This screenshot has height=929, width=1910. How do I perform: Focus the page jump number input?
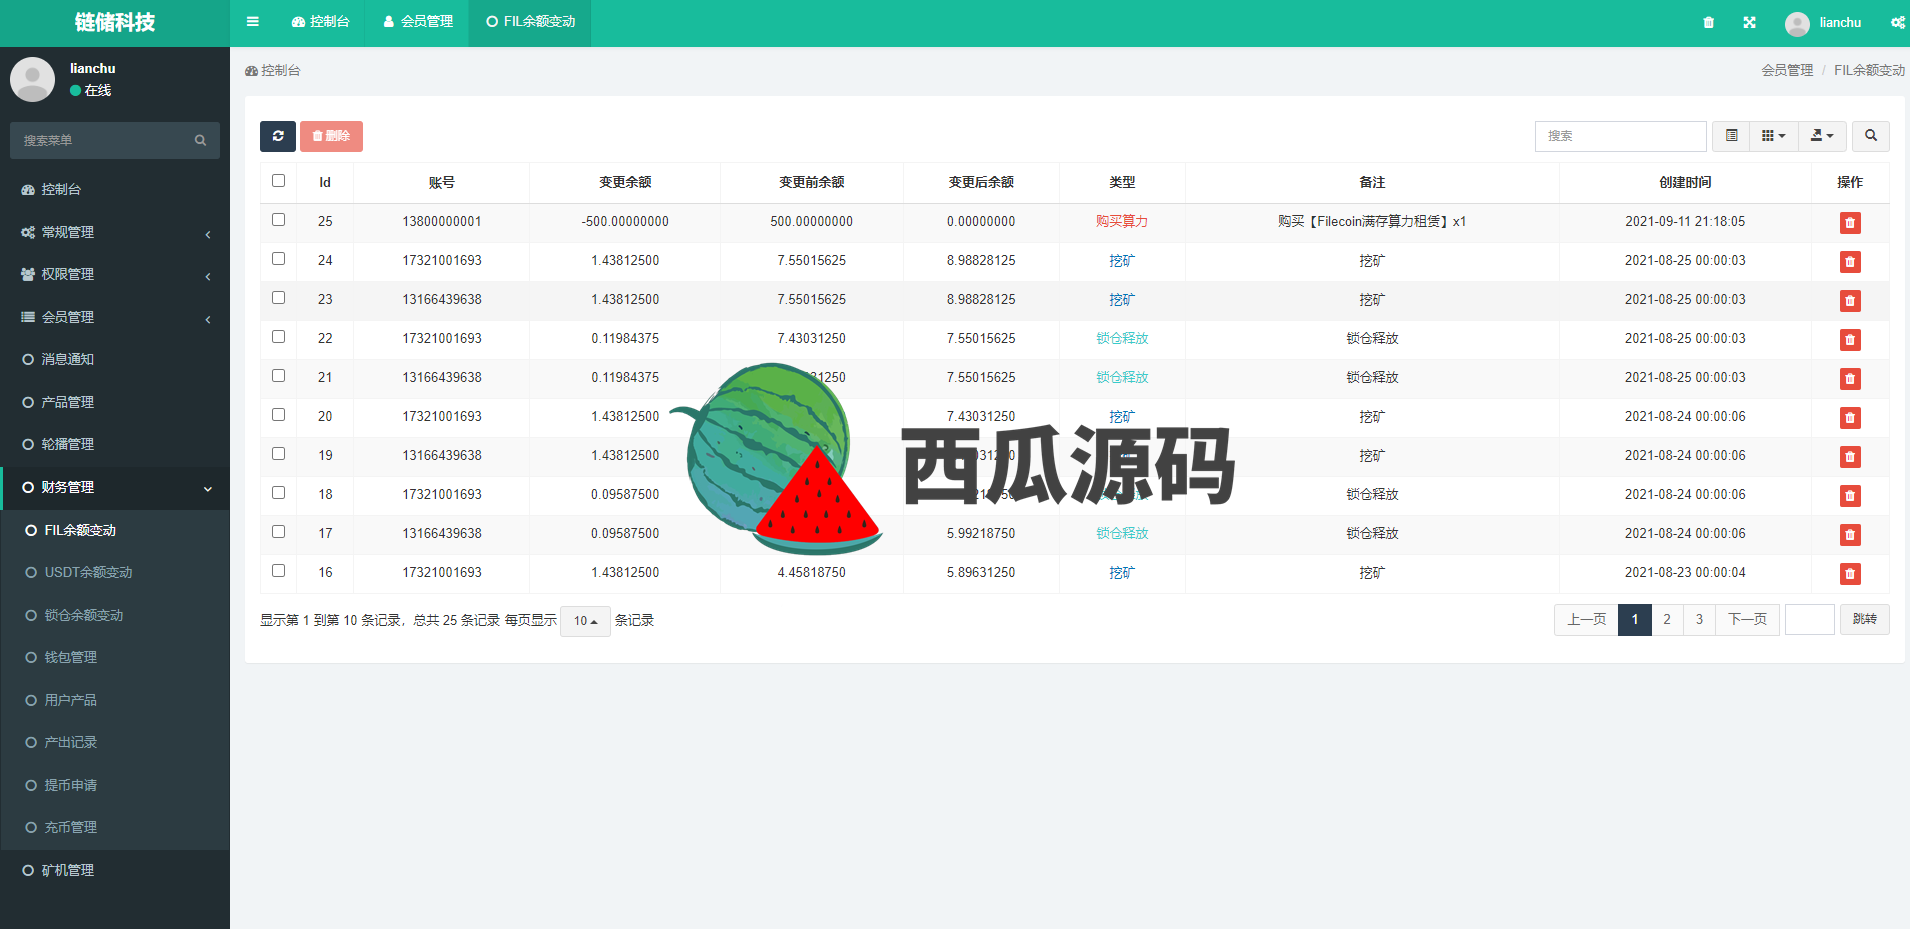(x=1810, y=620)
